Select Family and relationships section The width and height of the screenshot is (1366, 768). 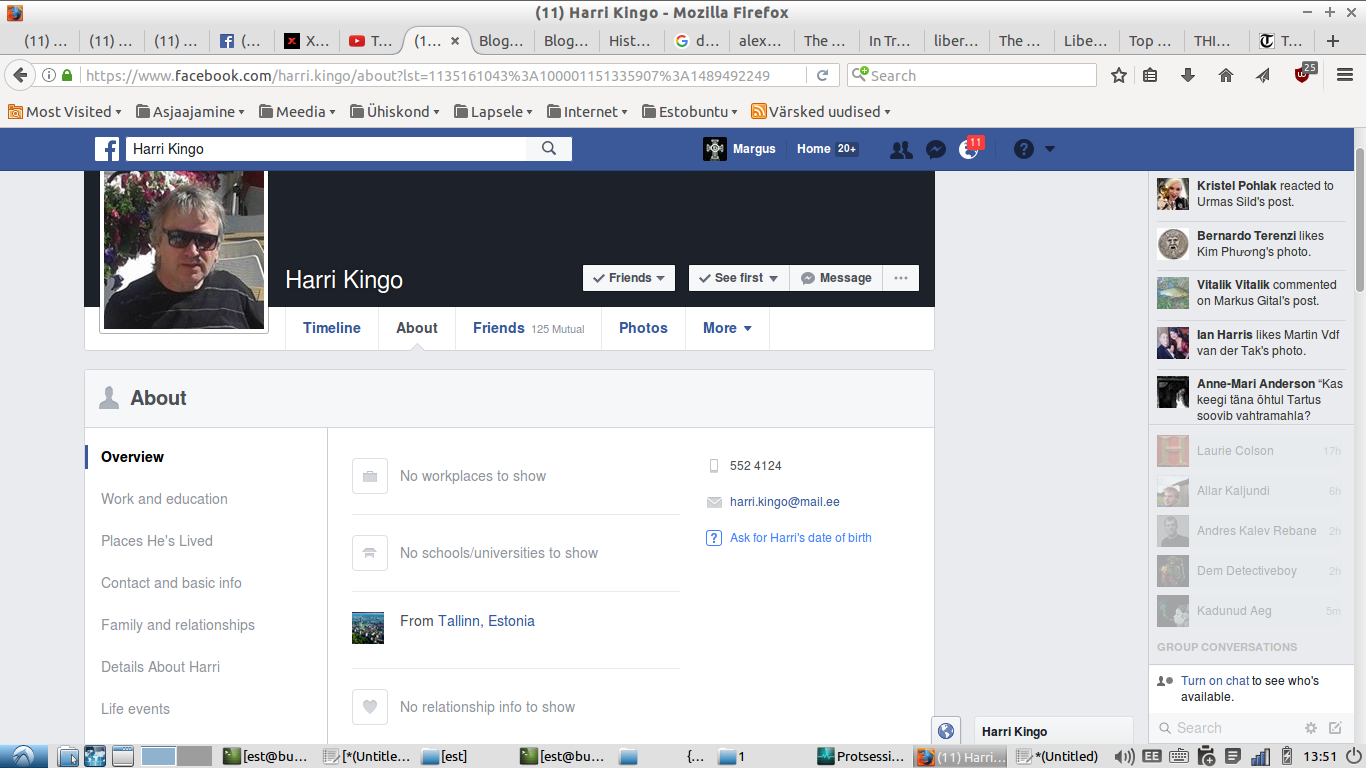(178, 625)
